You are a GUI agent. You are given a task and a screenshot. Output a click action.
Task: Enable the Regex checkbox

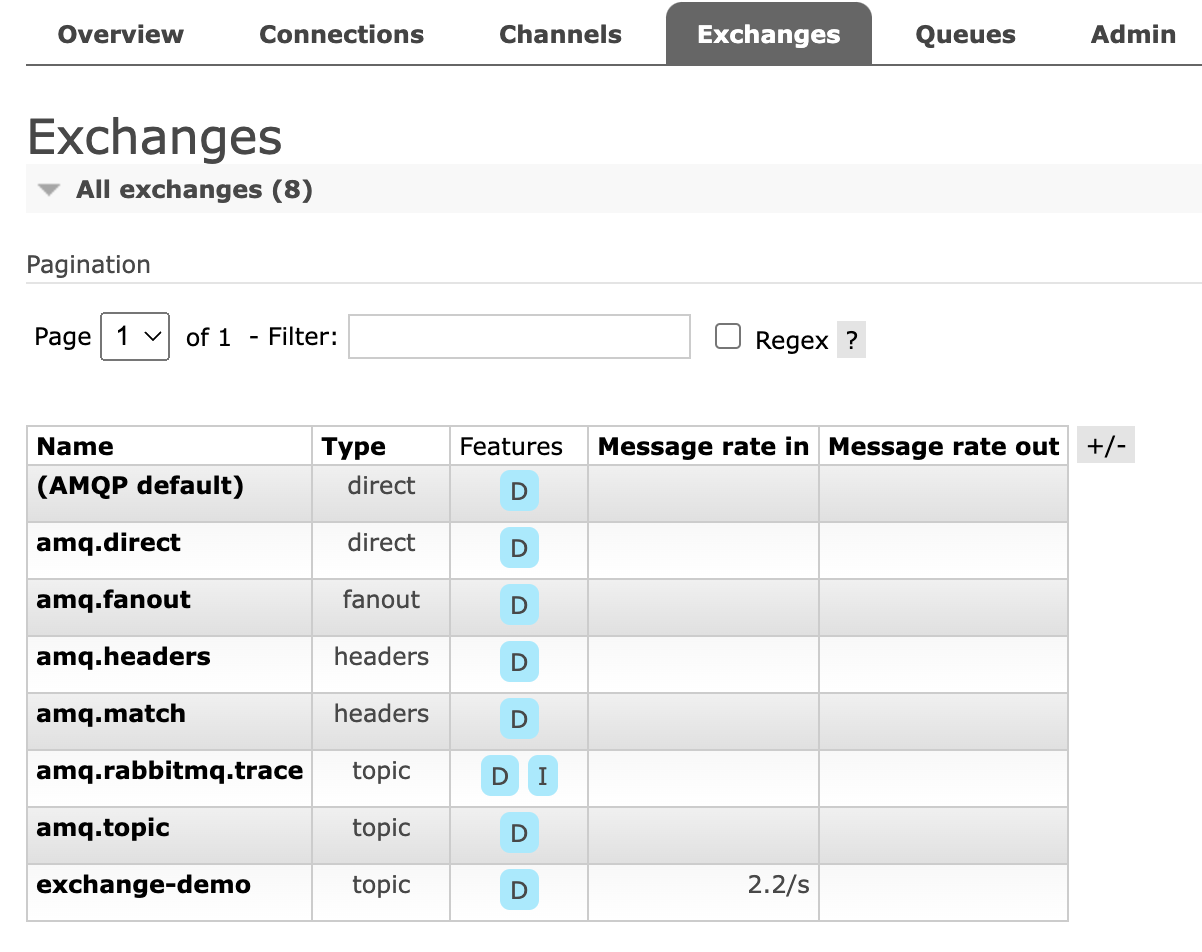click(727, 336)
